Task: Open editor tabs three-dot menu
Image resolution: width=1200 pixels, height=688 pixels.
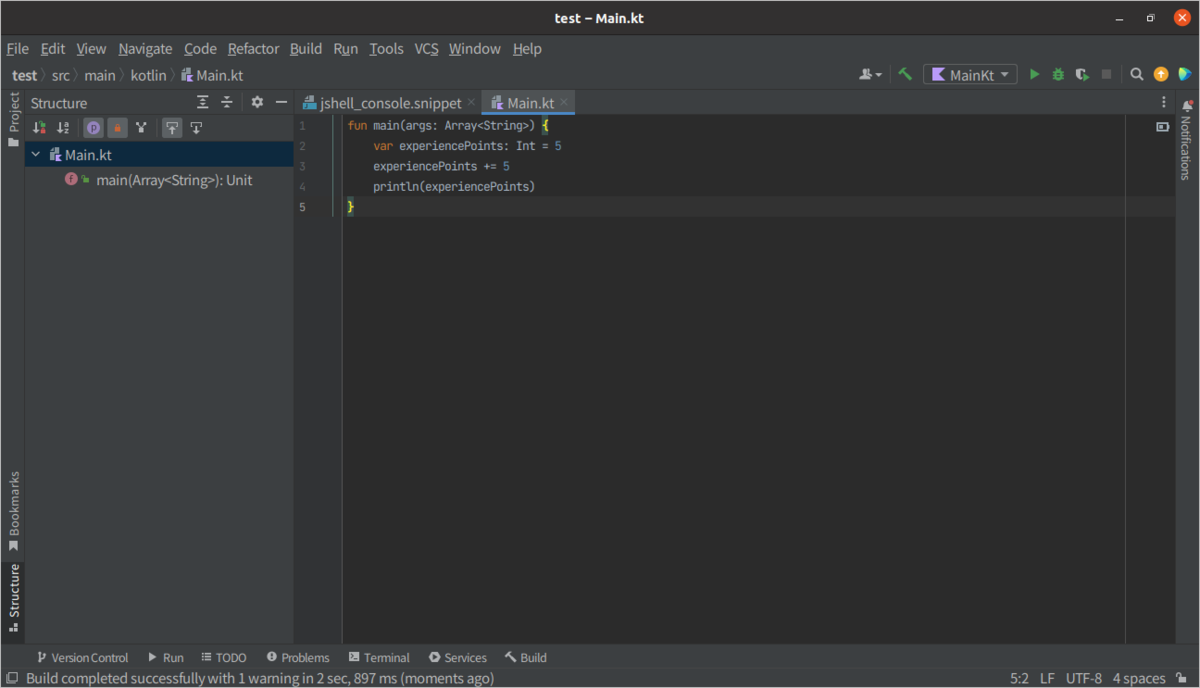Action: pyautogui.click(x=1164, y=102)
